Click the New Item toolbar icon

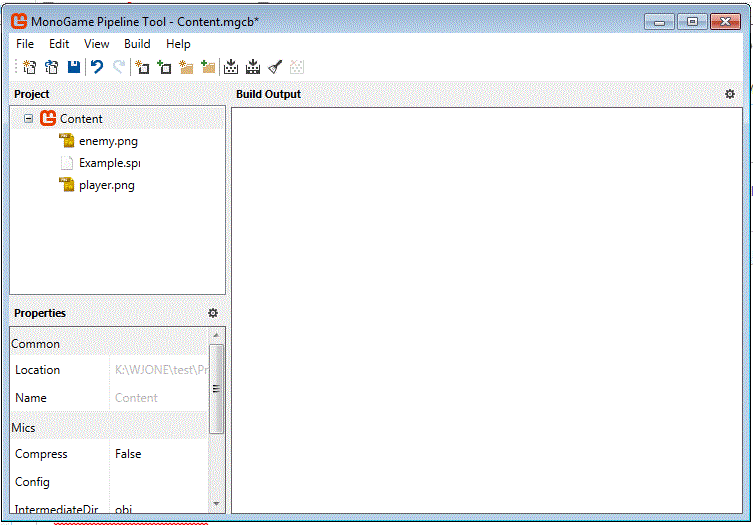coord(142,67)
